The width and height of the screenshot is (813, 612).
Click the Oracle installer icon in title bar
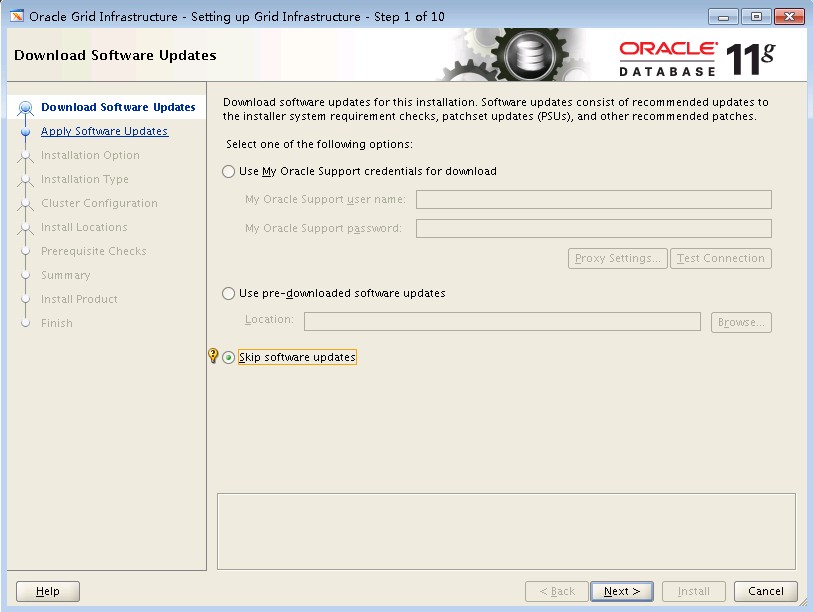tap(17, 16)
